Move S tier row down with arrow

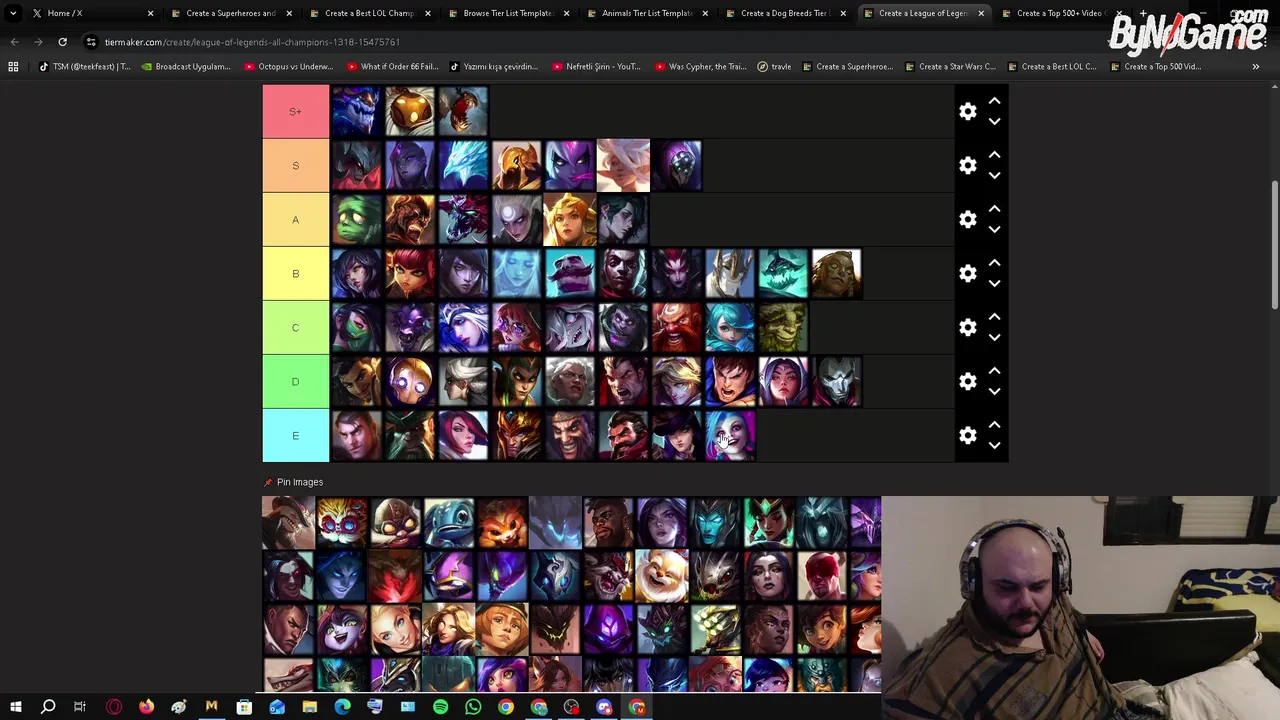994,175
